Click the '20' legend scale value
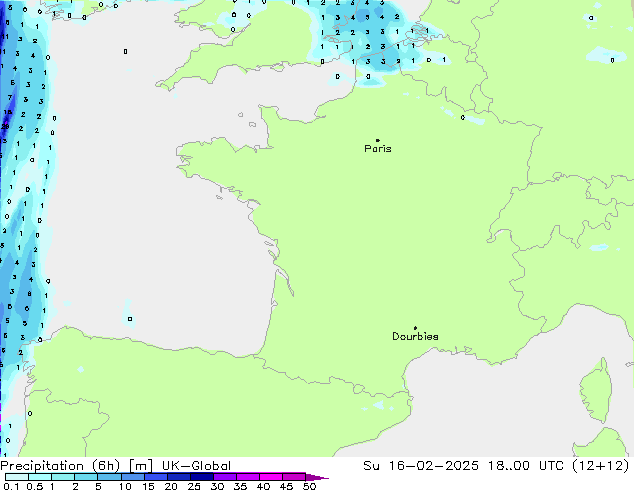The width and height of the screenshot is (634, 490). 171,486
